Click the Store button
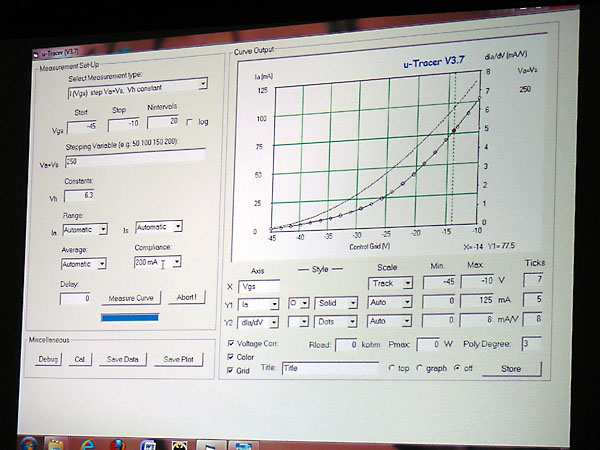This screenshot has height=450, width=600. pos(511,368)
